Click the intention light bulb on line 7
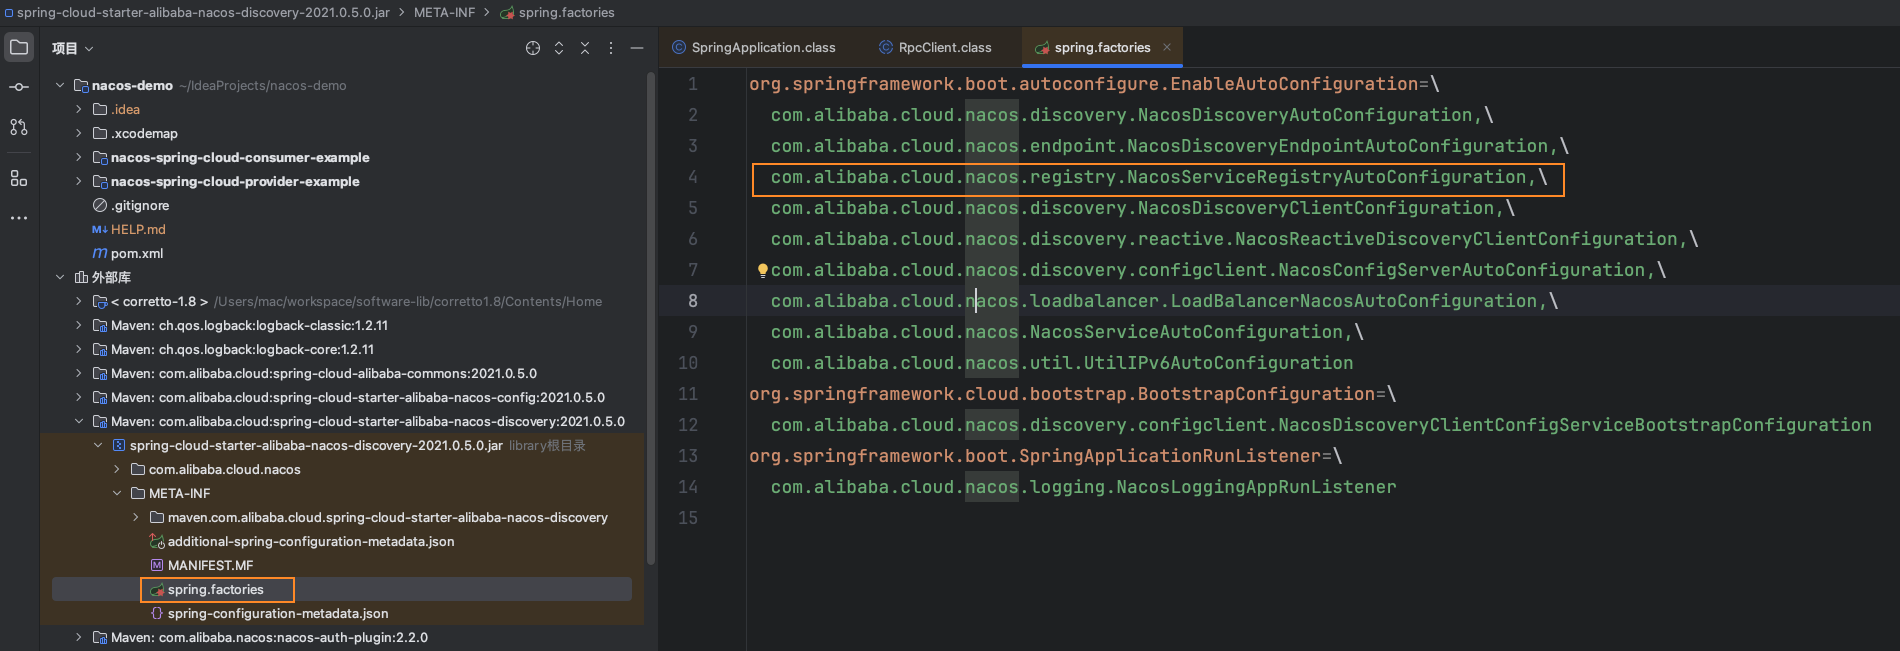This screenshot has width=1900, height=651. pos(762,270)
